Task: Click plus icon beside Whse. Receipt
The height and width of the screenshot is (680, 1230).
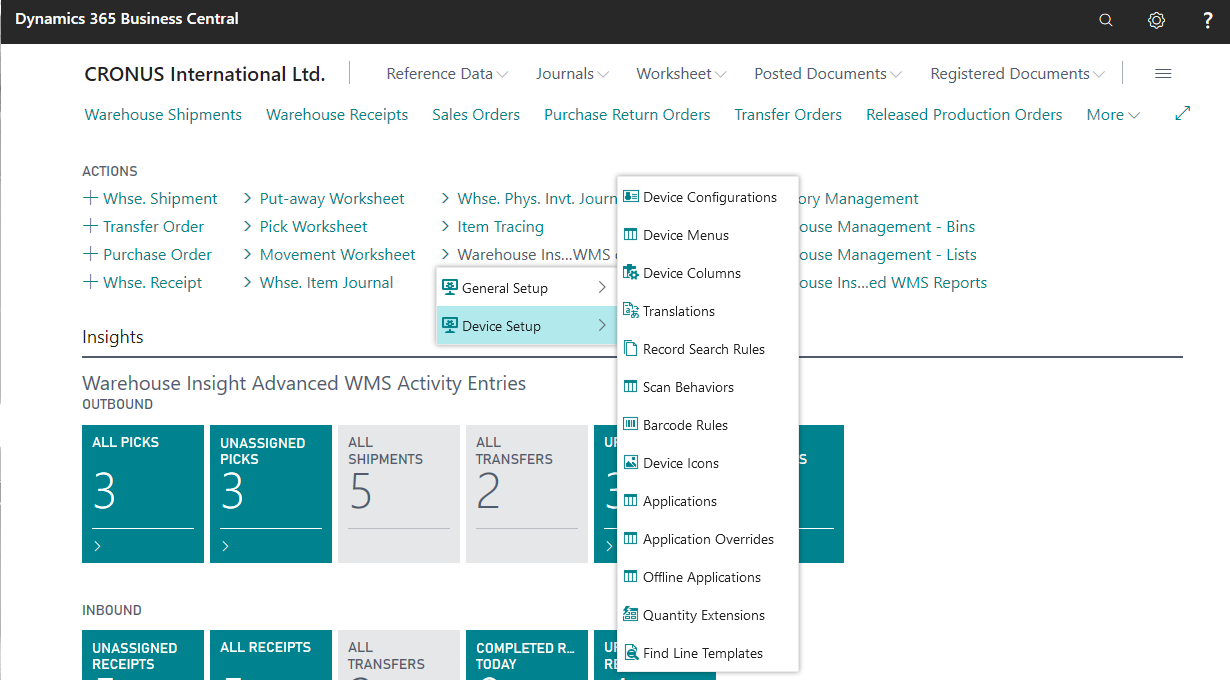Action: [x=91, y=282]
